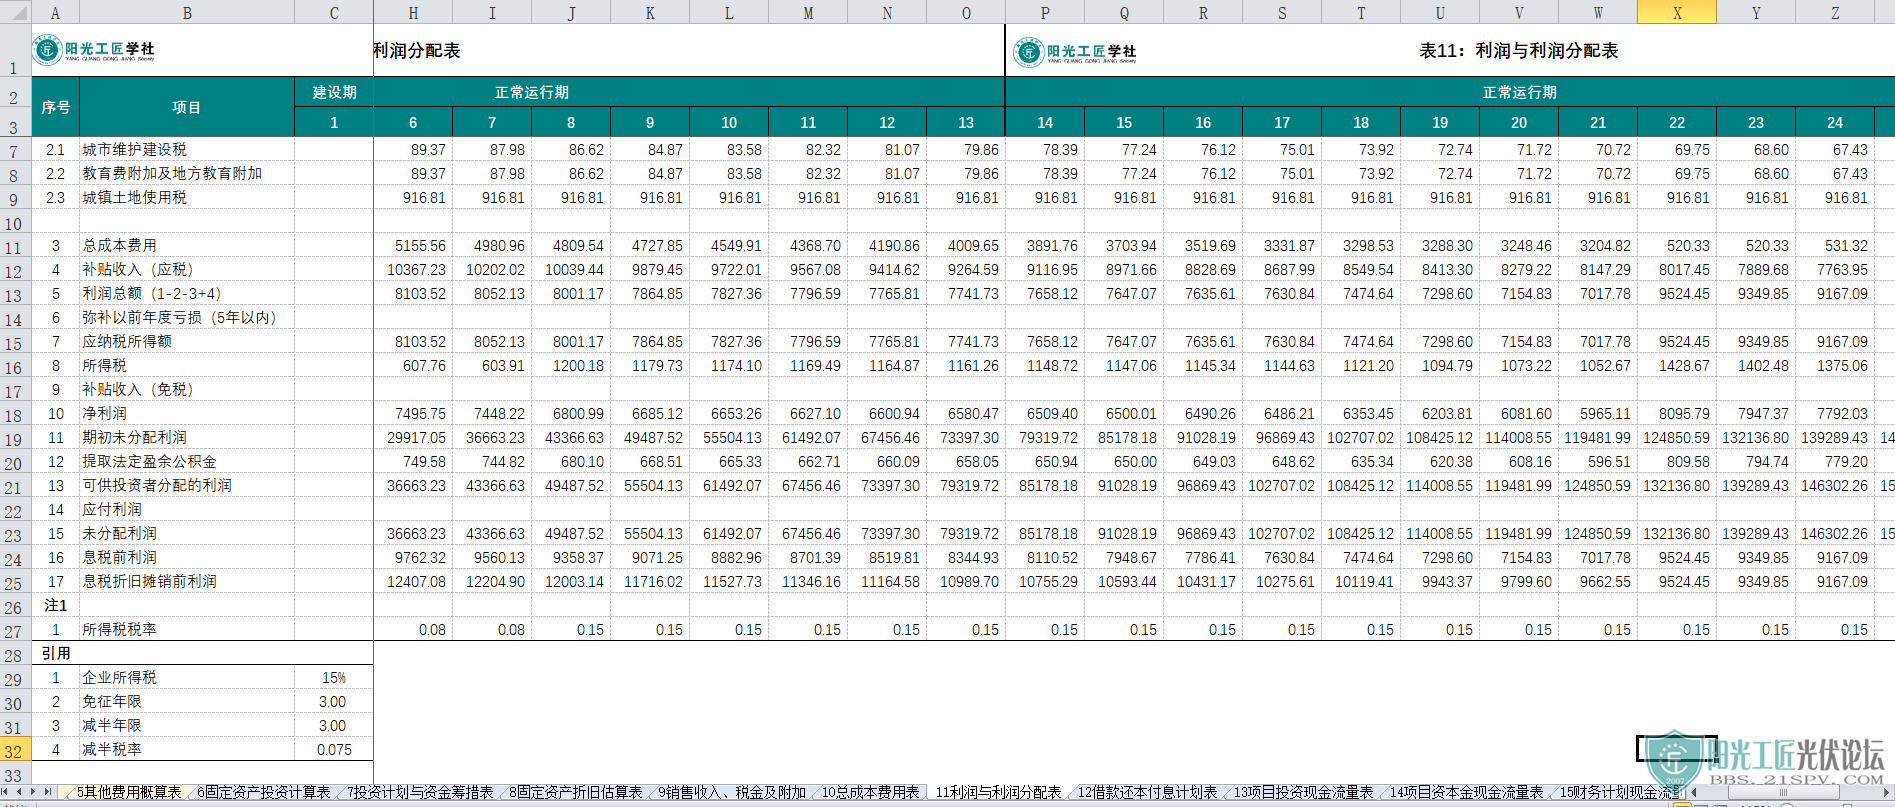Select the 11利润与利润分配表 sheet tab
Screen dimensions: 1895x807
coord(998,792)
